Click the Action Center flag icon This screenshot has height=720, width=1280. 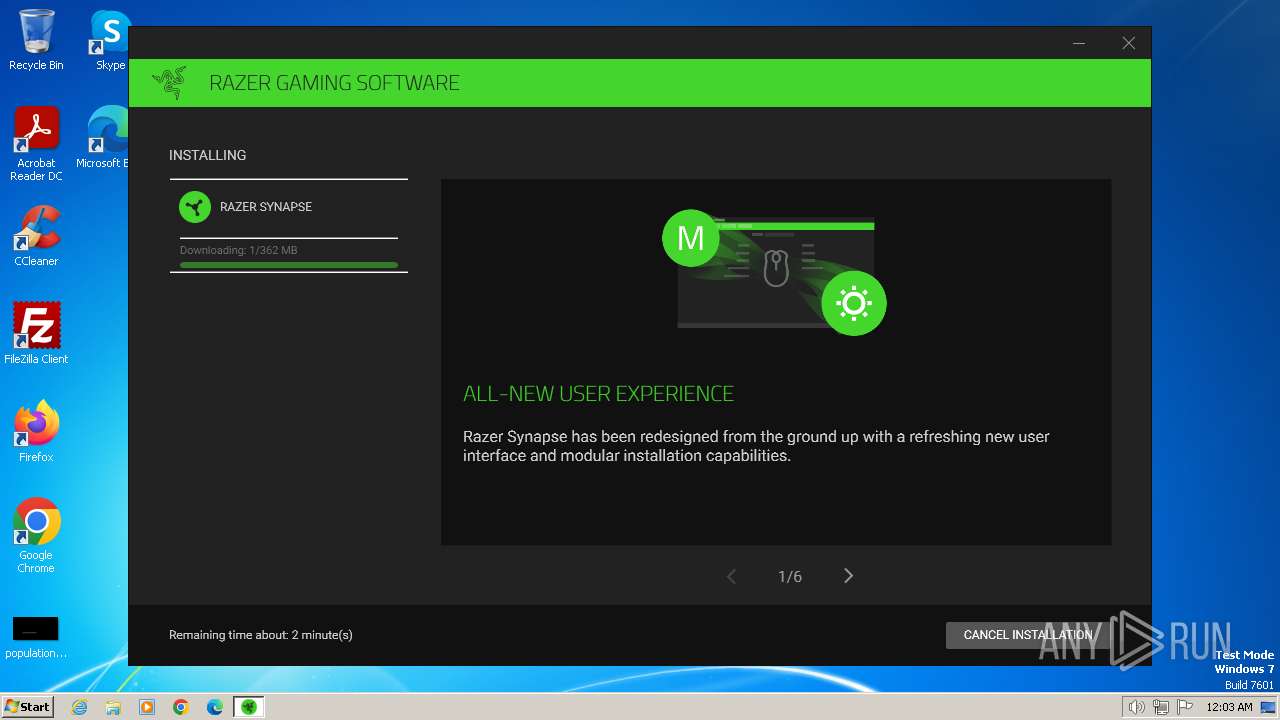point(1185,707)
